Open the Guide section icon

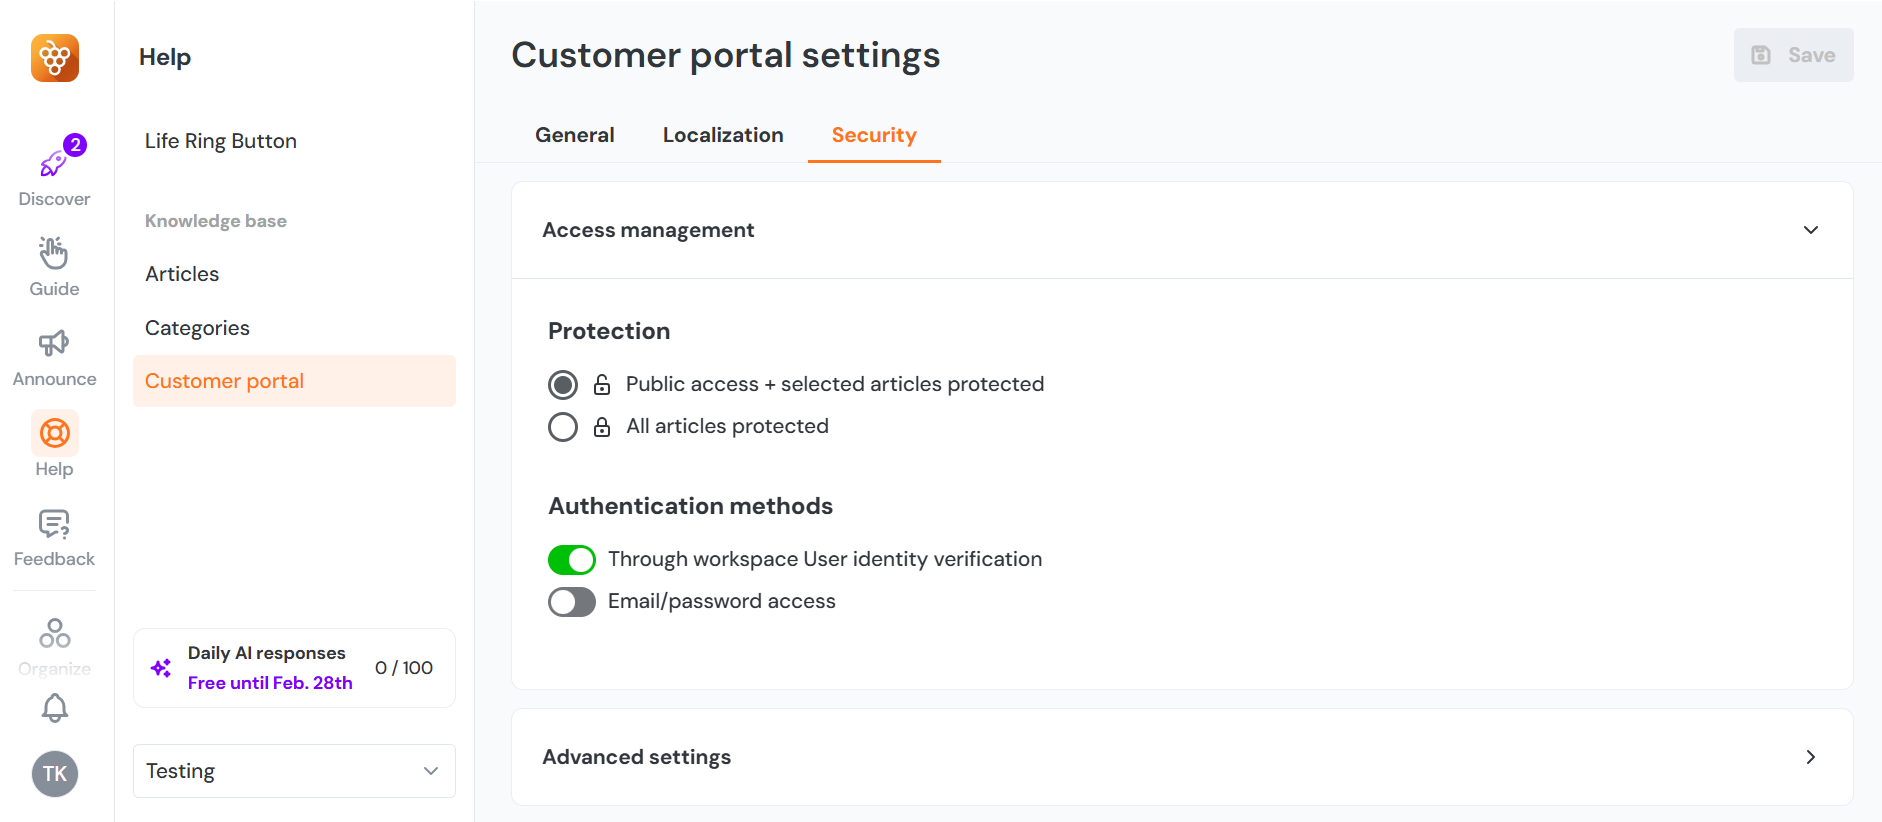click(54, 254)
